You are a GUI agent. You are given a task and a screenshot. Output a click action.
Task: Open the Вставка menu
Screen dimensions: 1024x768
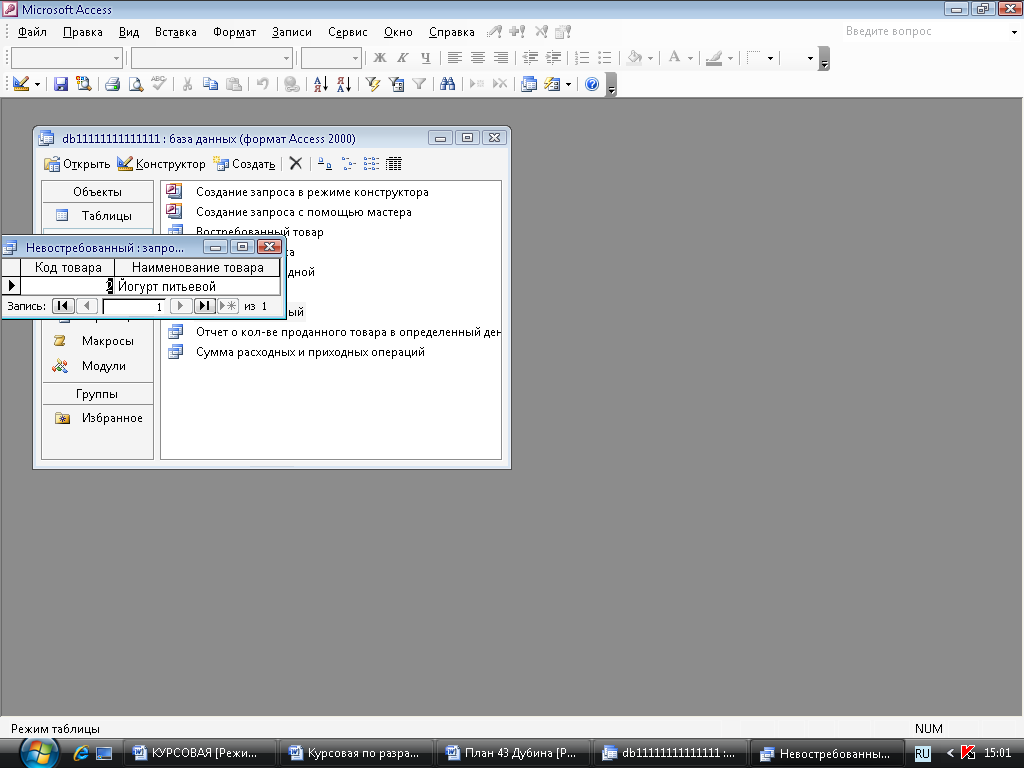[176, 31]
